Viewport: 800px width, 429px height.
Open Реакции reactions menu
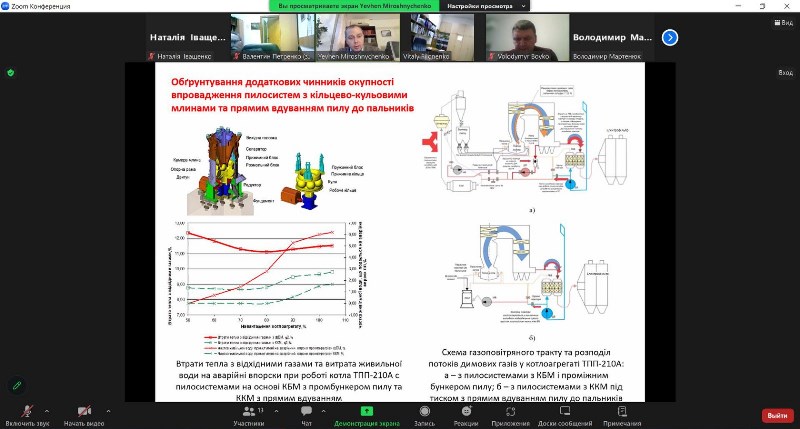[466, 416]
